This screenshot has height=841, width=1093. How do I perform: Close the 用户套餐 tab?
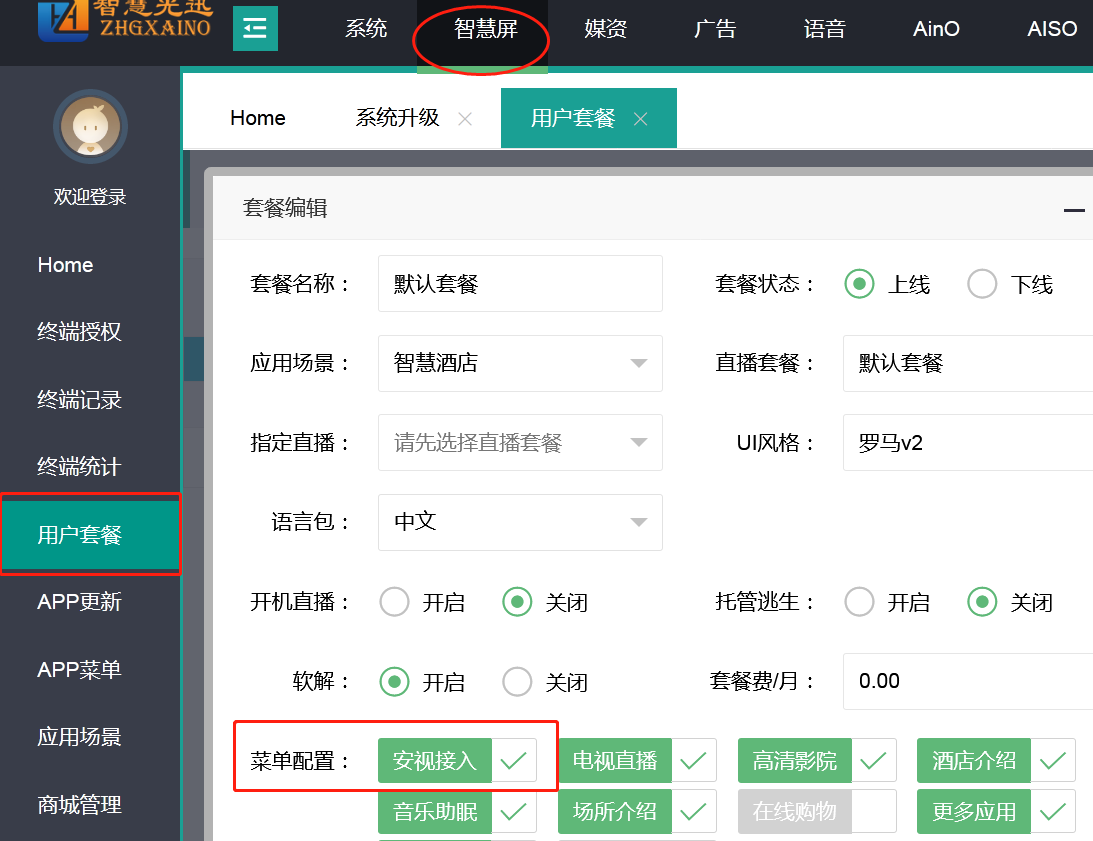coord(641,119)
